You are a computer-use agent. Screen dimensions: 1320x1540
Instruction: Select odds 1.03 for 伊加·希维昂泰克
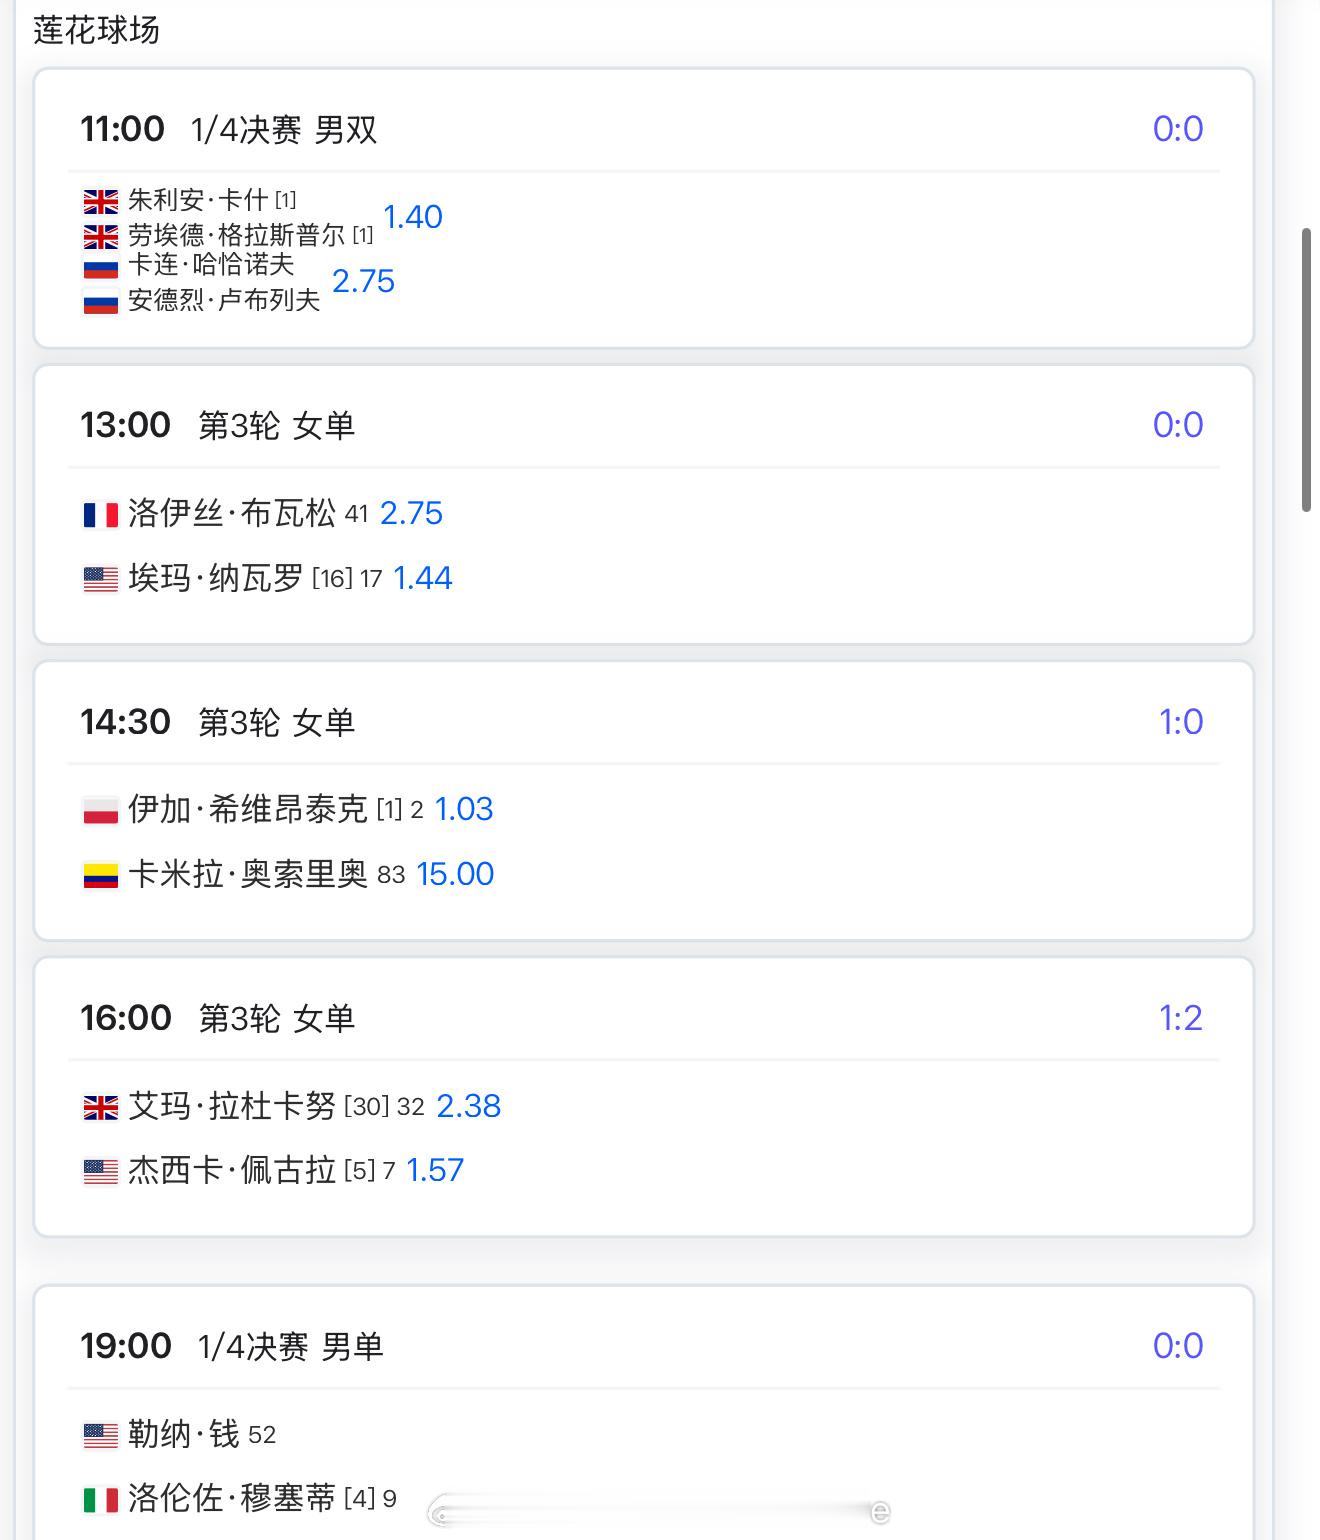[x=464, y=809]
